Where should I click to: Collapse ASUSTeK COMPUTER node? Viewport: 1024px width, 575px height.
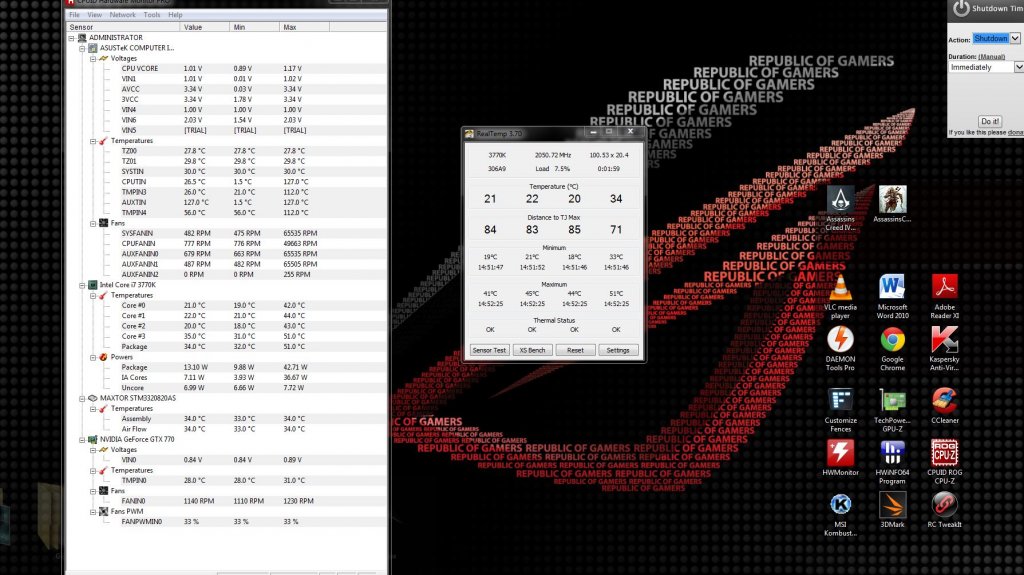coord(82,48)
